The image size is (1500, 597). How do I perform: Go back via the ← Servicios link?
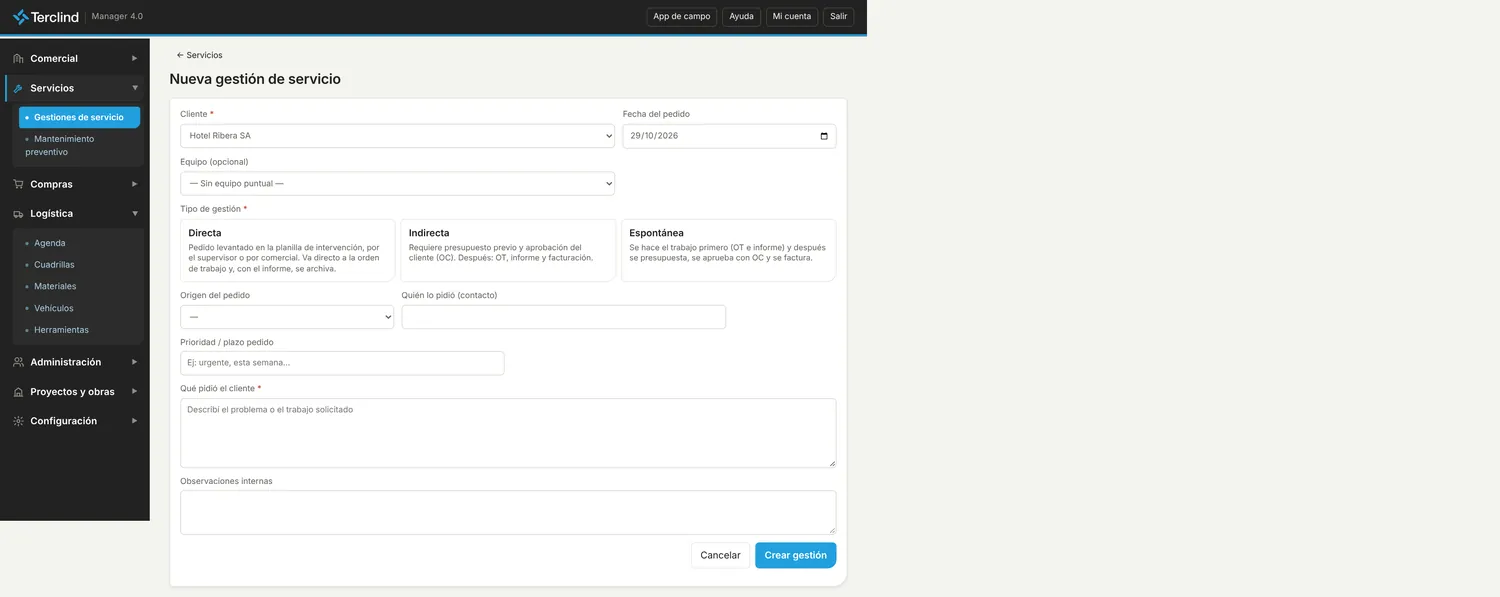[199, 55]
